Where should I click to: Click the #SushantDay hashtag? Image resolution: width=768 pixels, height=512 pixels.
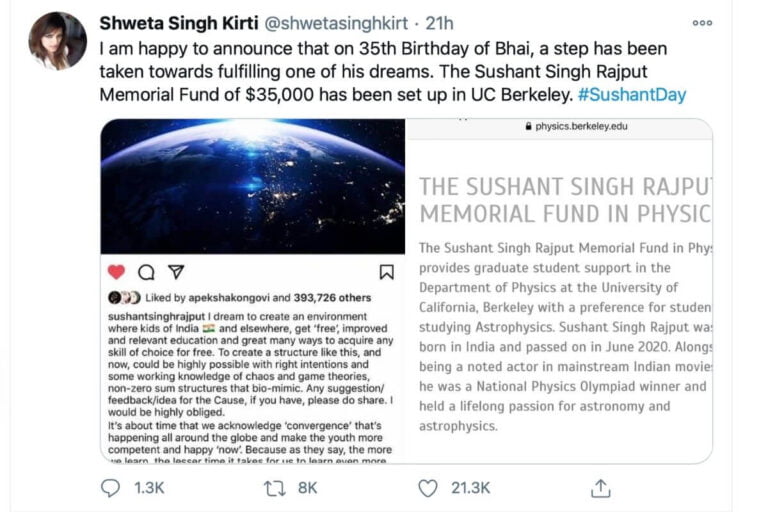(x=631, y=94)
